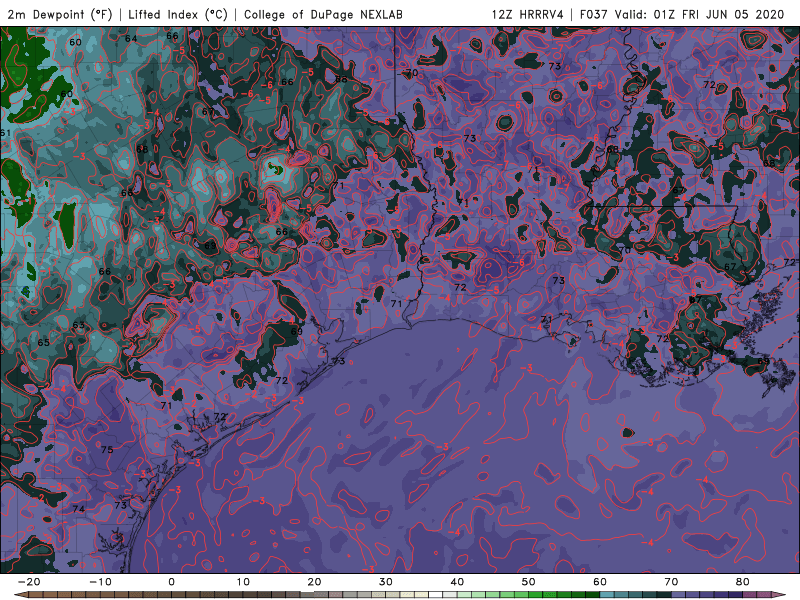Image resolution: width=800 pixels, height=600 pixels.
Task: Click the "-20" colorbar scale label
Action: pyautogui.click(x=29, y=582)
